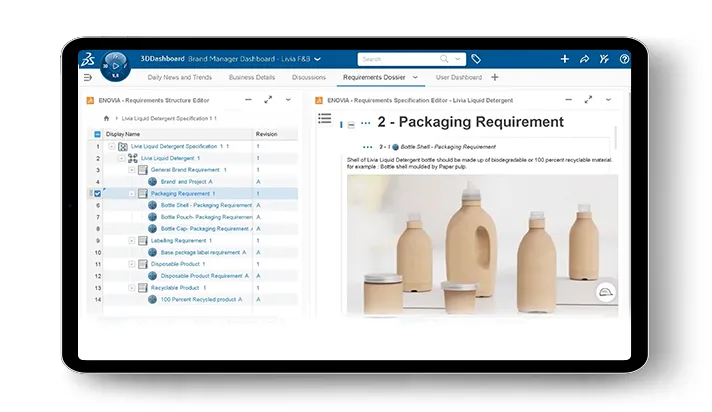Open the Requirements Dossier tab dropdown
The height and width of the screenshot is (412, 712).
click(x=415, y=78)
